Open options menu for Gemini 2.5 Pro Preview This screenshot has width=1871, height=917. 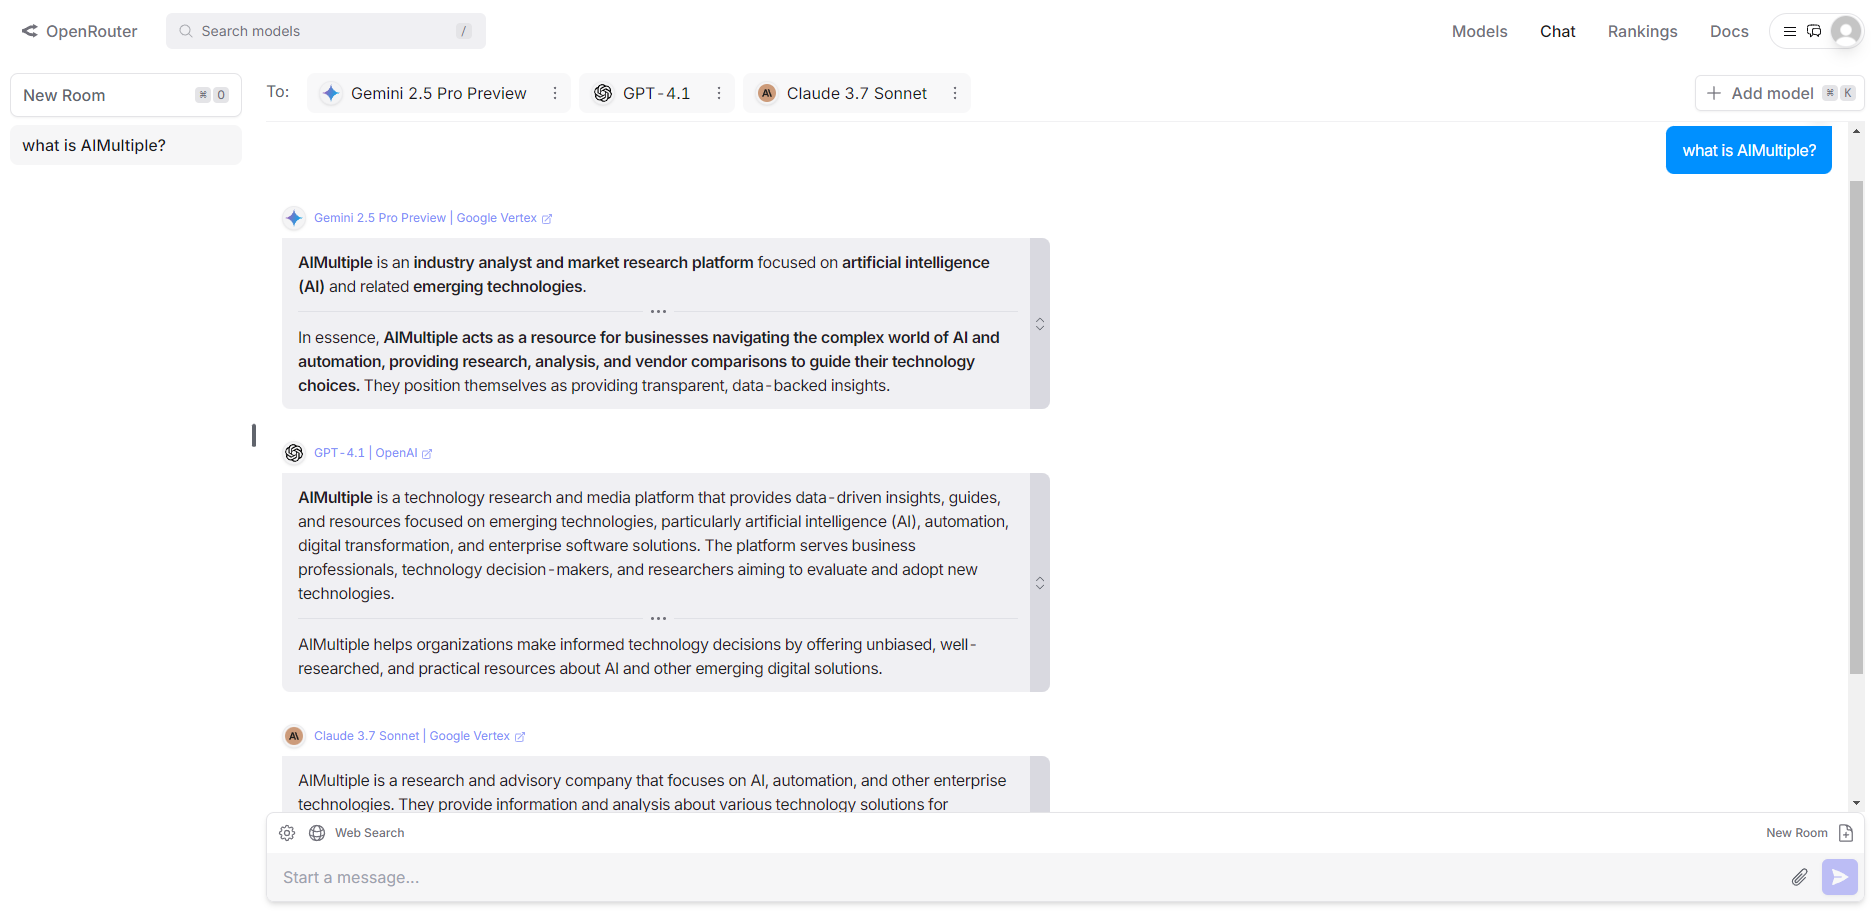[x=555, y=93]
